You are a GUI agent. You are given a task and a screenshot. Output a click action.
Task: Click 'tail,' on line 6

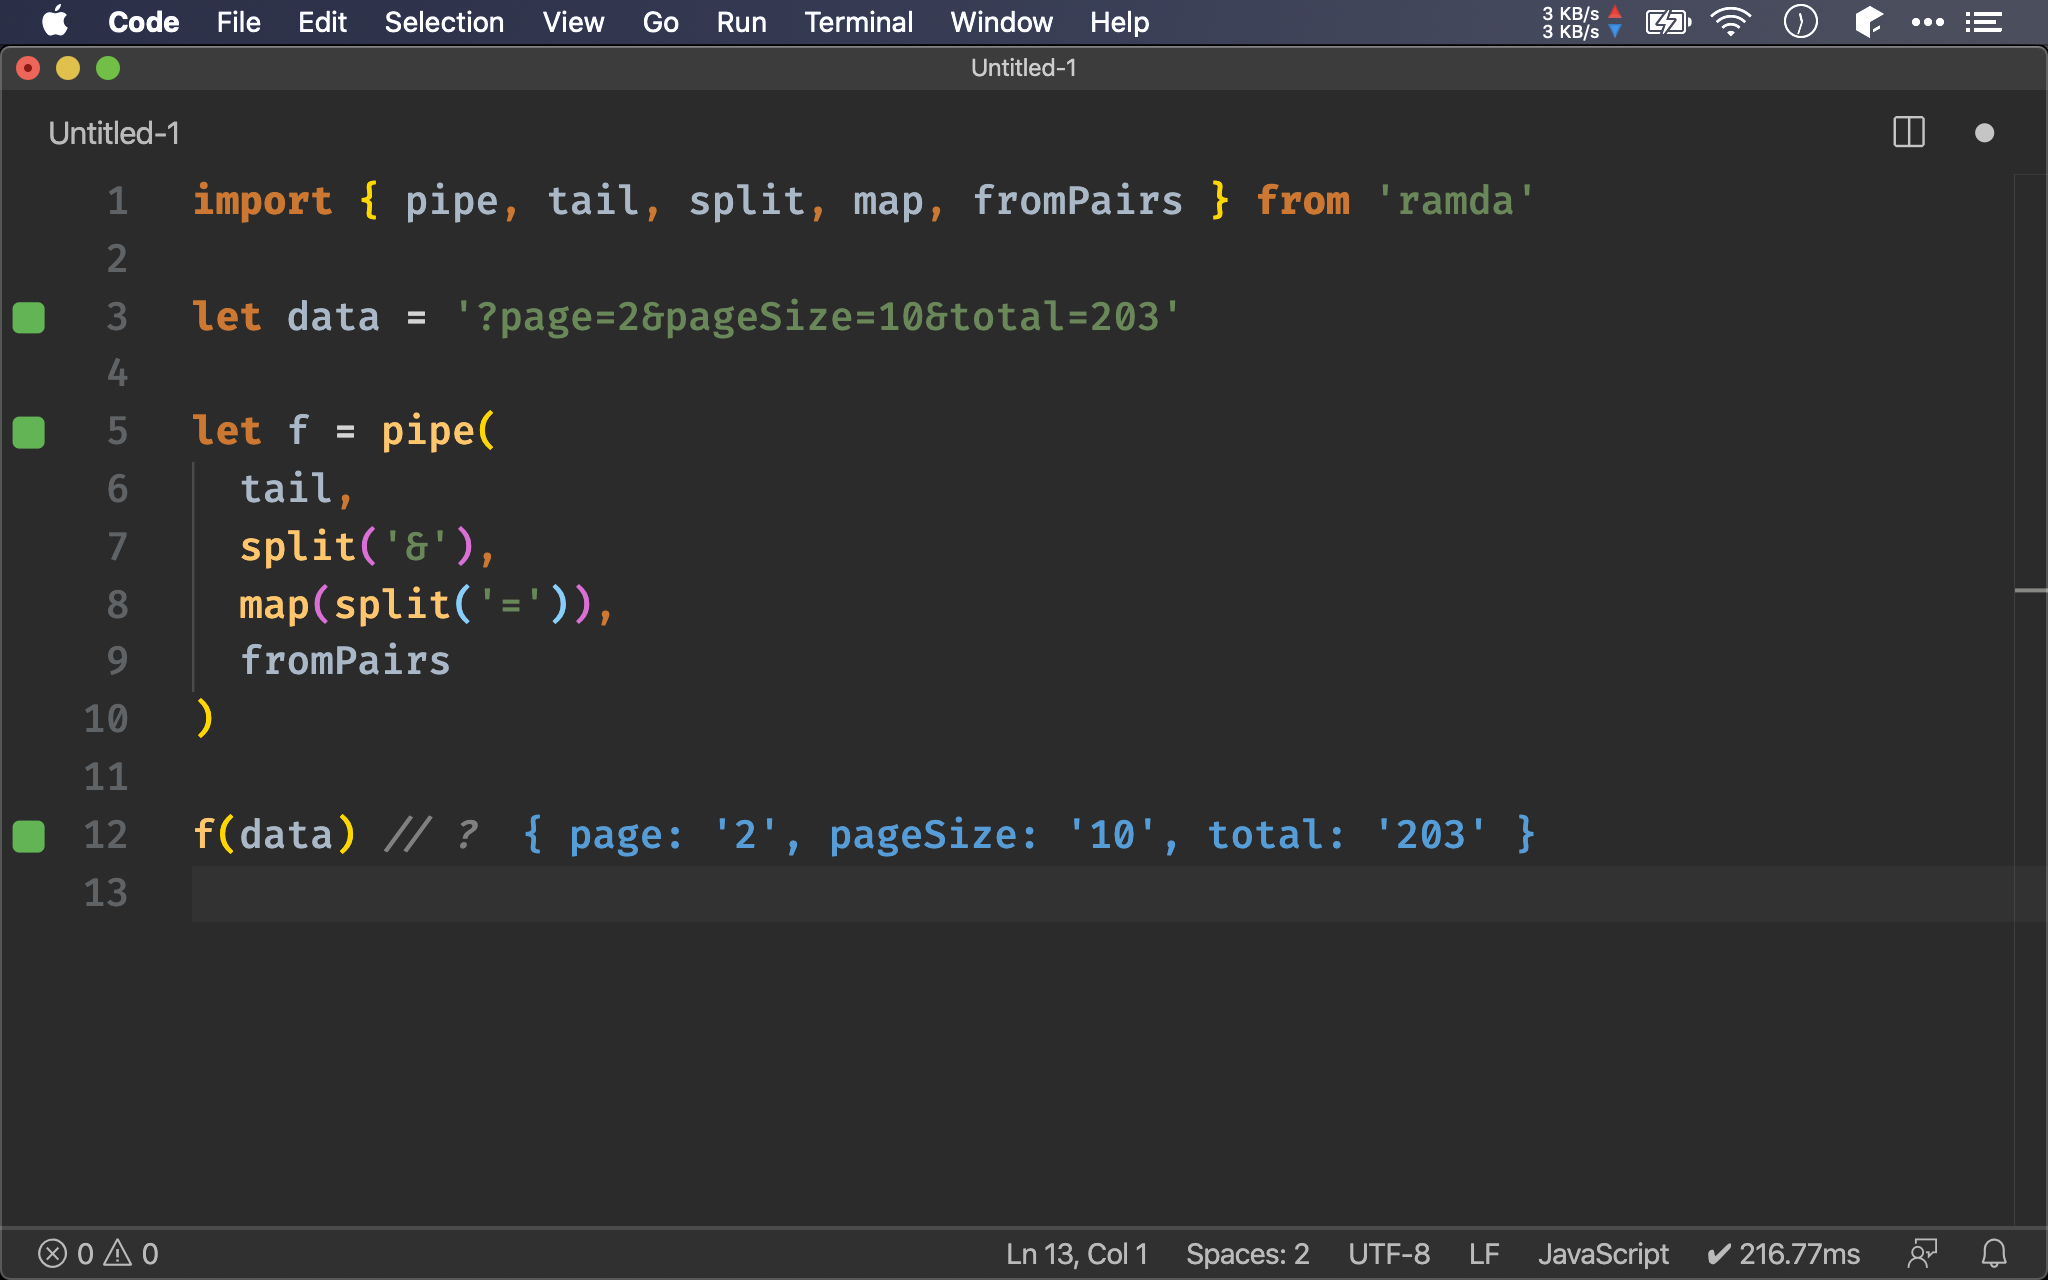click(296, 489)
